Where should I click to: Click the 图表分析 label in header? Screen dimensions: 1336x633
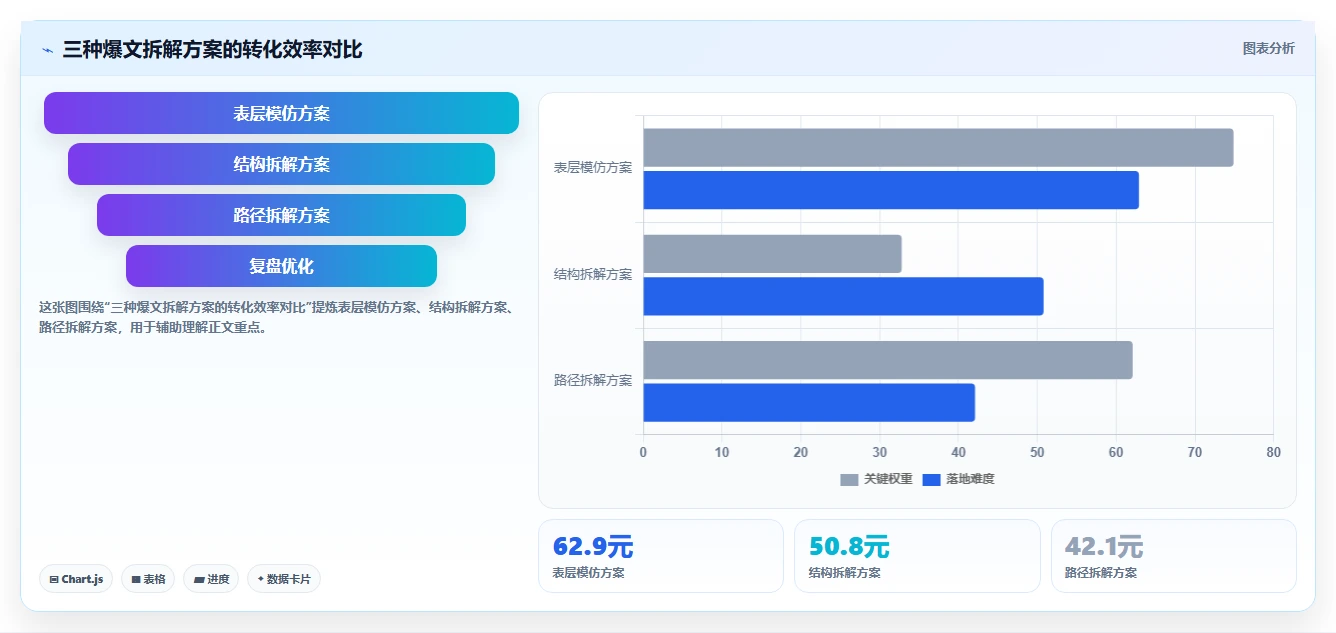pos(1268,48)
